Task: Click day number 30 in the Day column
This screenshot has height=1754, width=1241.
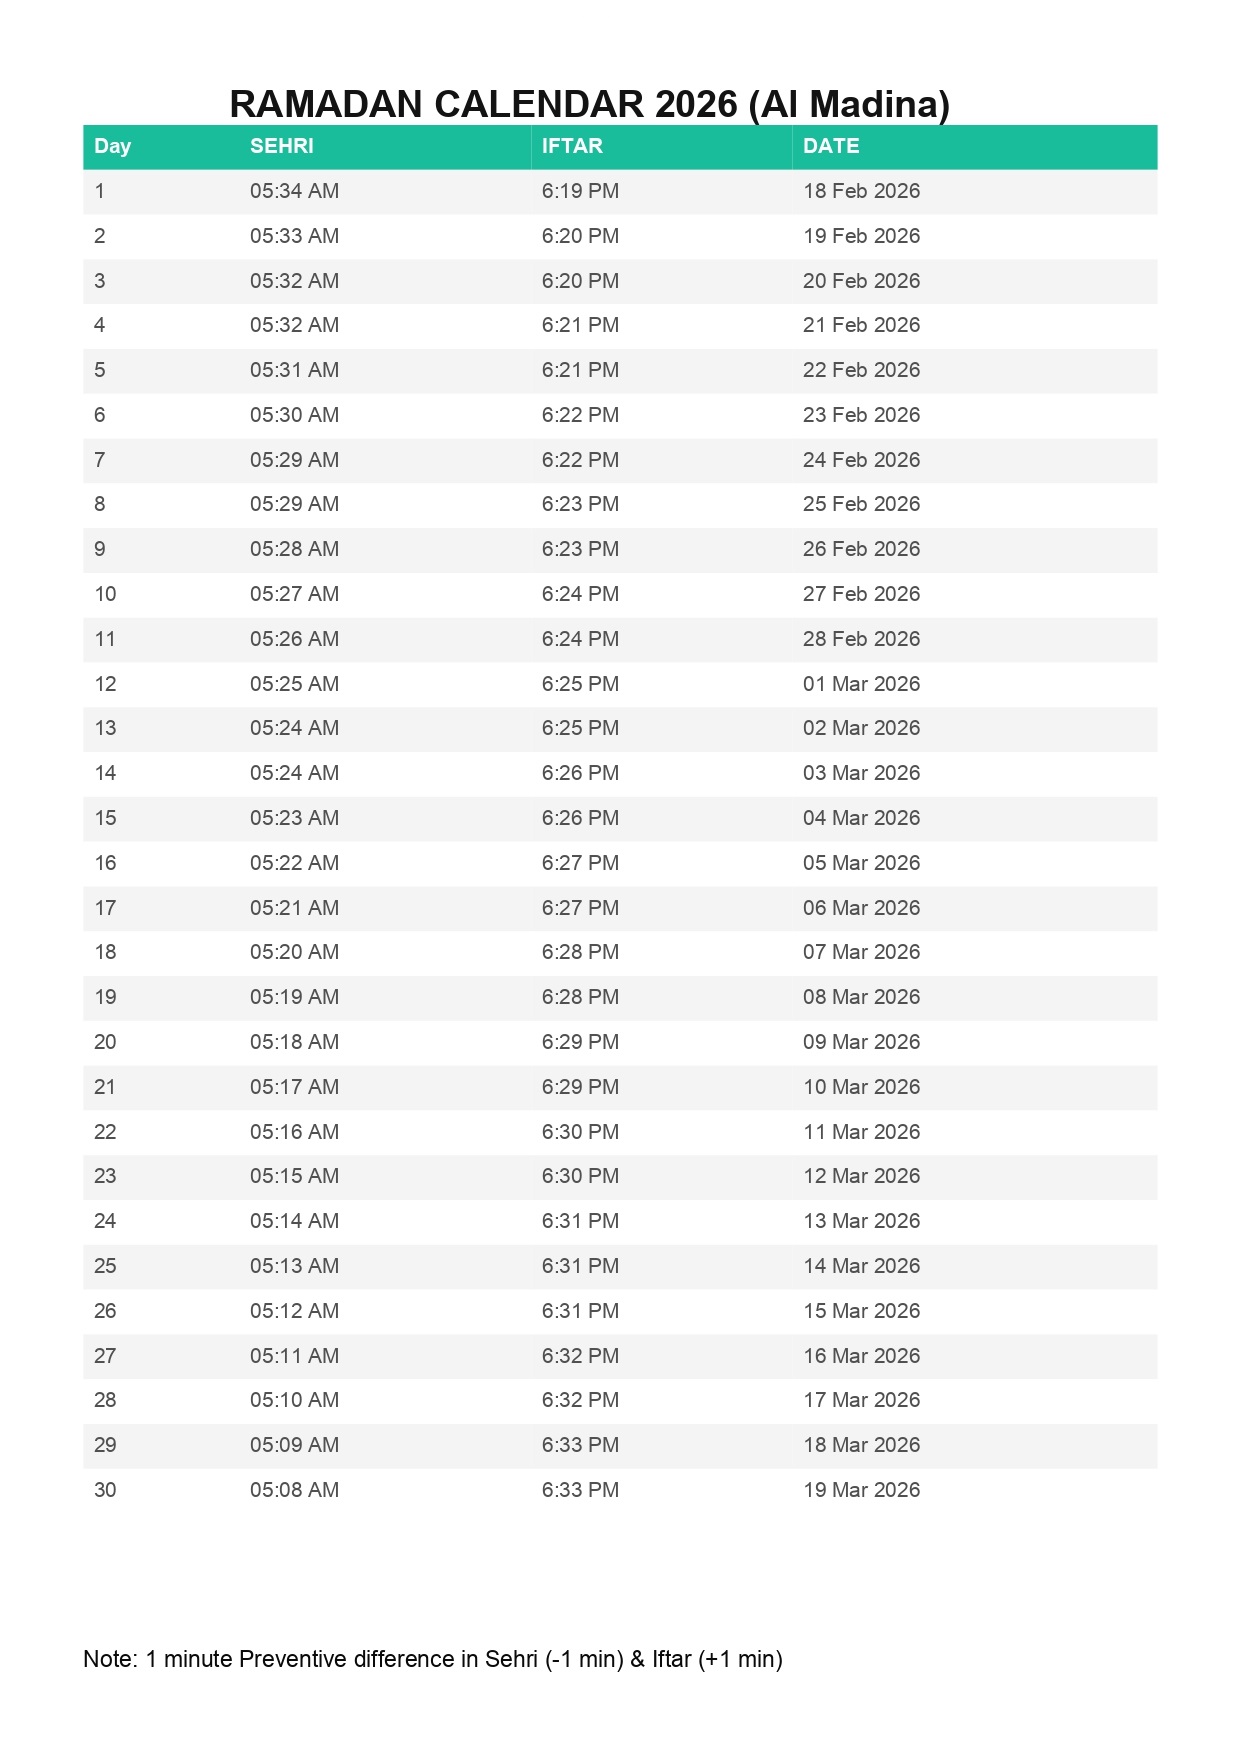Action: tap(105, 1490)
